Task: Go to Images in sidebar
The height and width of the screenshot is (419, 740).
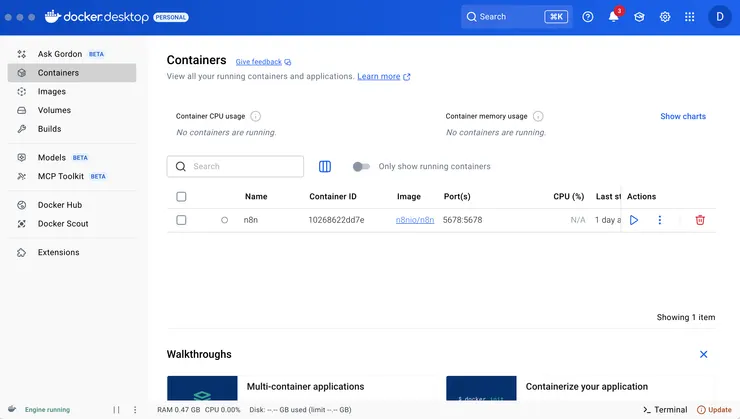Action: (x=72, y=92)
